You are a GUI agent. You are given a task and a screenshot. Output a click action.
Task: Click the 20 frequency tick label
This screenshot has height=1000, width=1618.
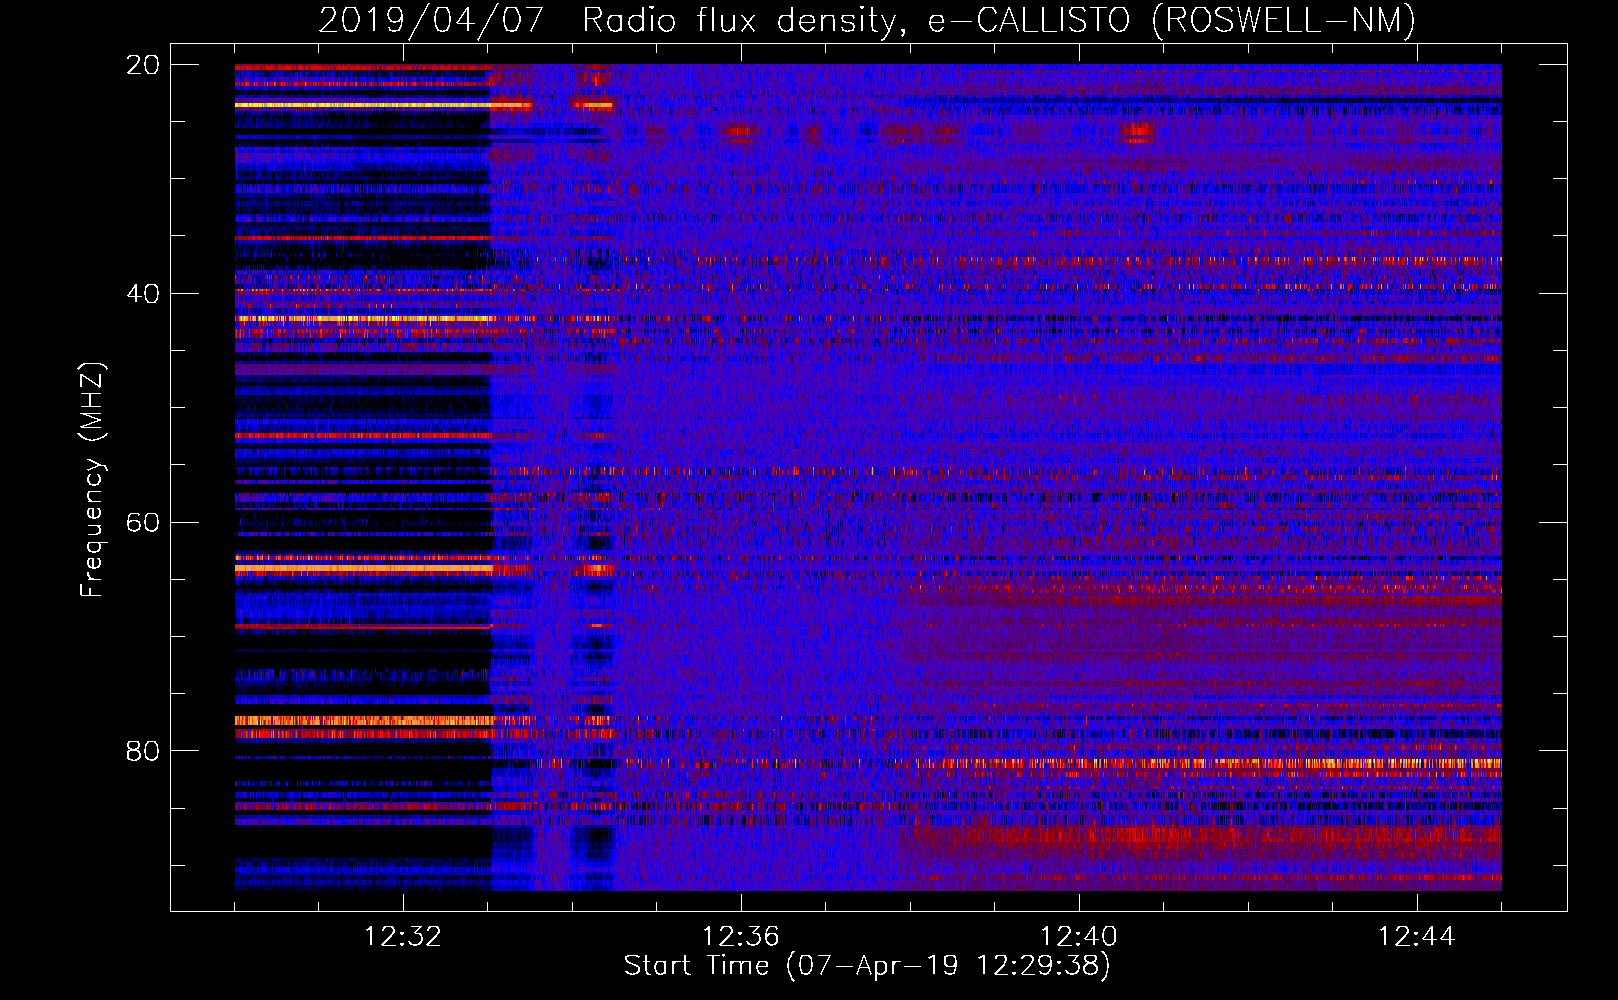tap(143, 65)
